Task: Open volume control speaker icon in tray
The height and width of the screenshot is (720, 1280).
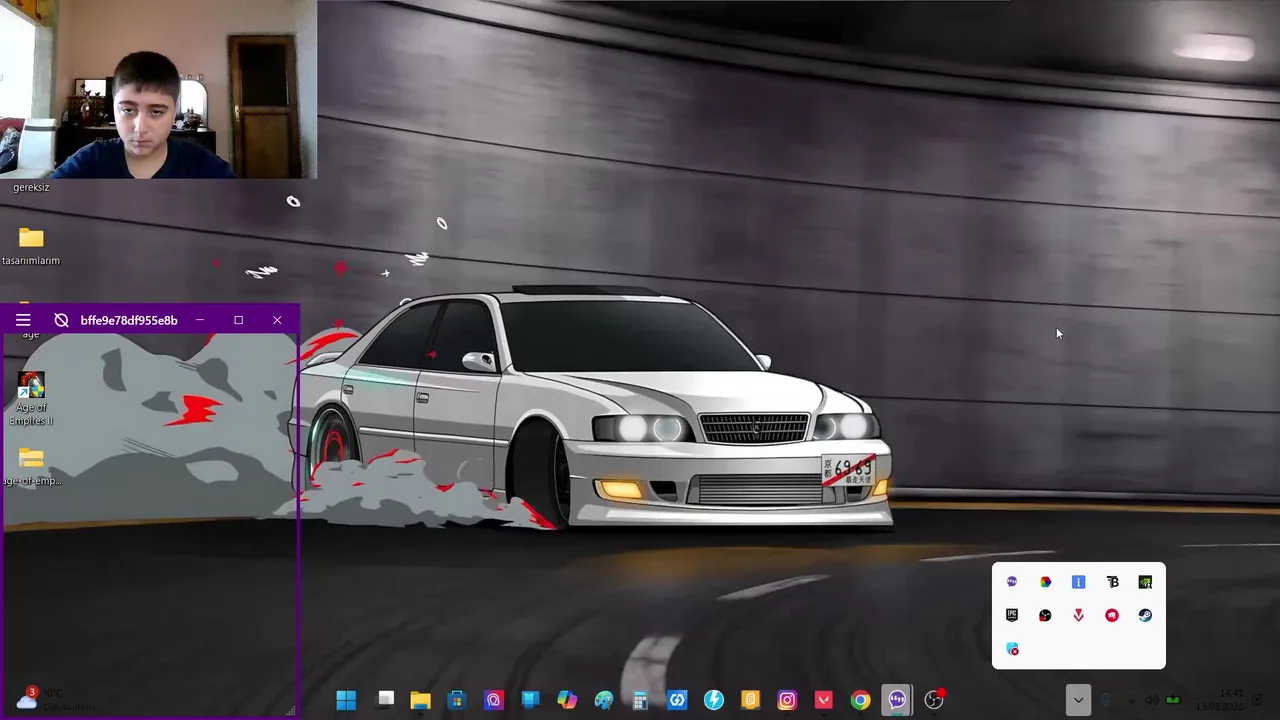Action: click(1151, 700)
